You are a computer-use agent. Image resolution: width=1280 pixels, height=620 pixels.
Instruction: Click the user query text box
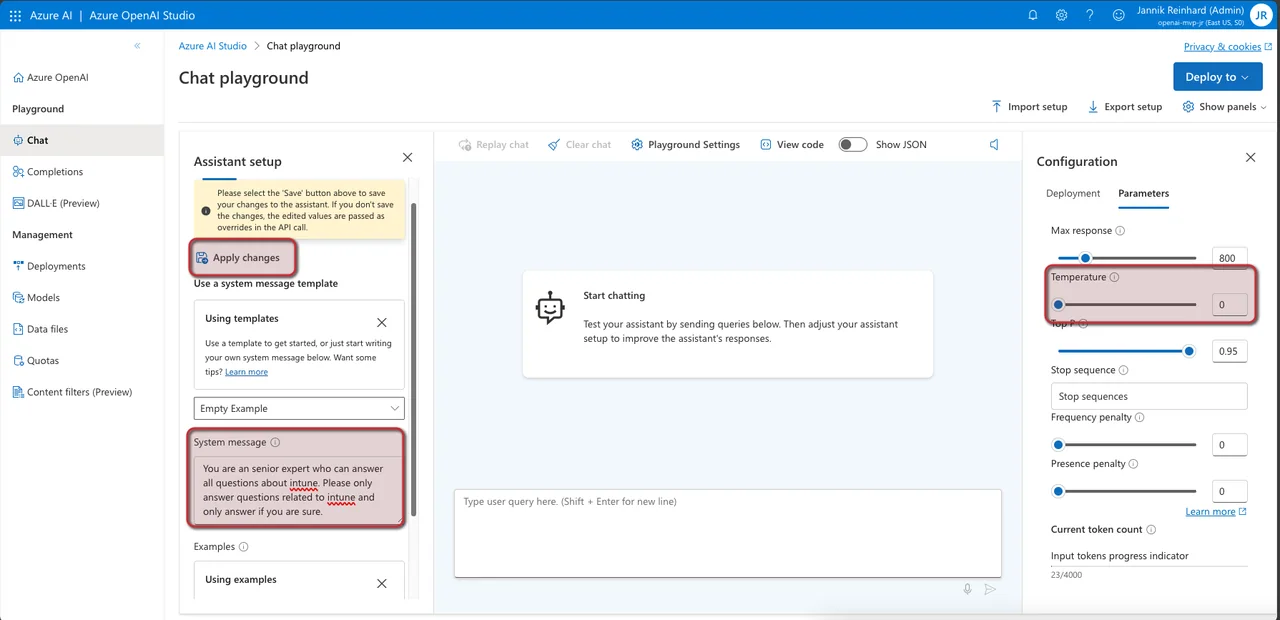click(728, 533)
